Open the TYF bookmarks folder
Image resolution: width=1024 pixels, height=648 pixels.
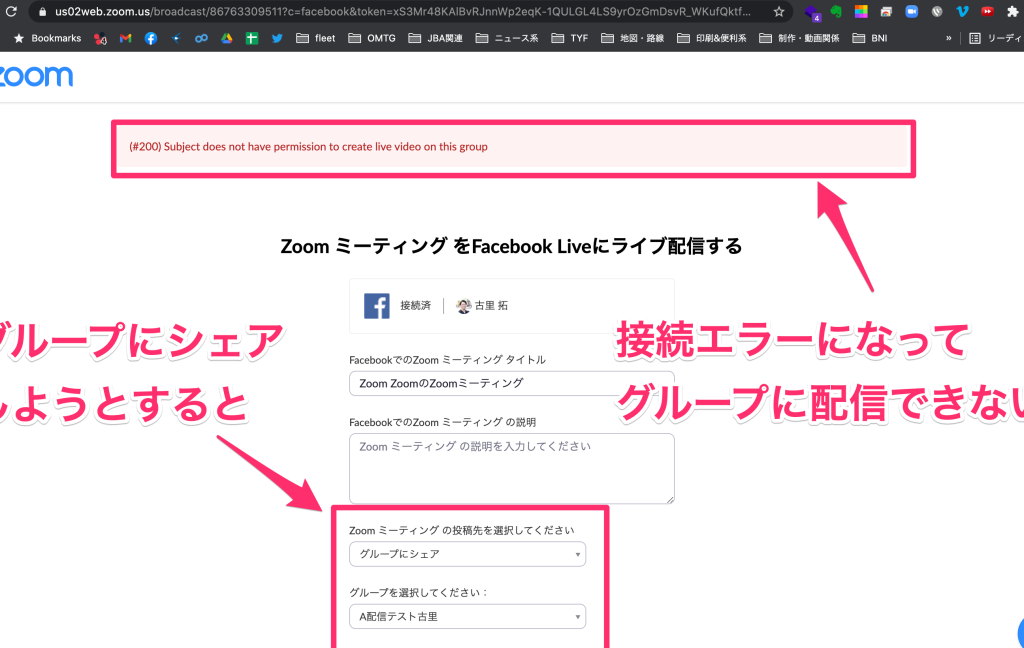[x=569, y=39]
